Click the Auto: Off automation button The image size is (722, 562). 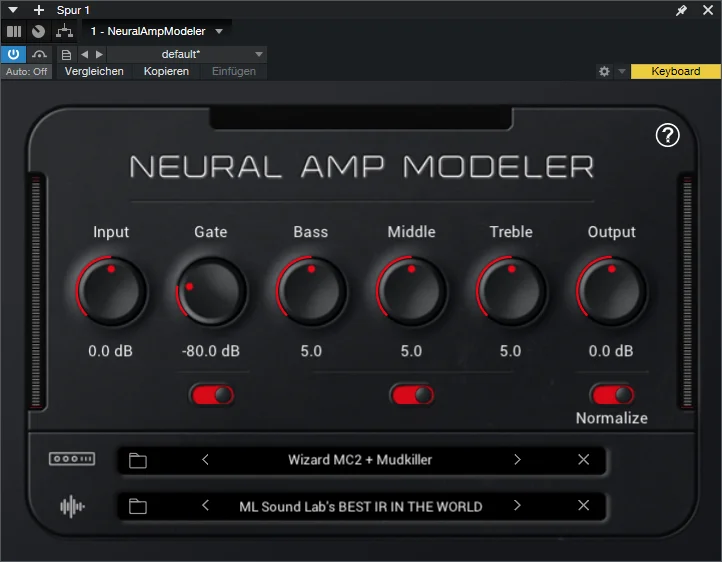(x=27, y=72)
